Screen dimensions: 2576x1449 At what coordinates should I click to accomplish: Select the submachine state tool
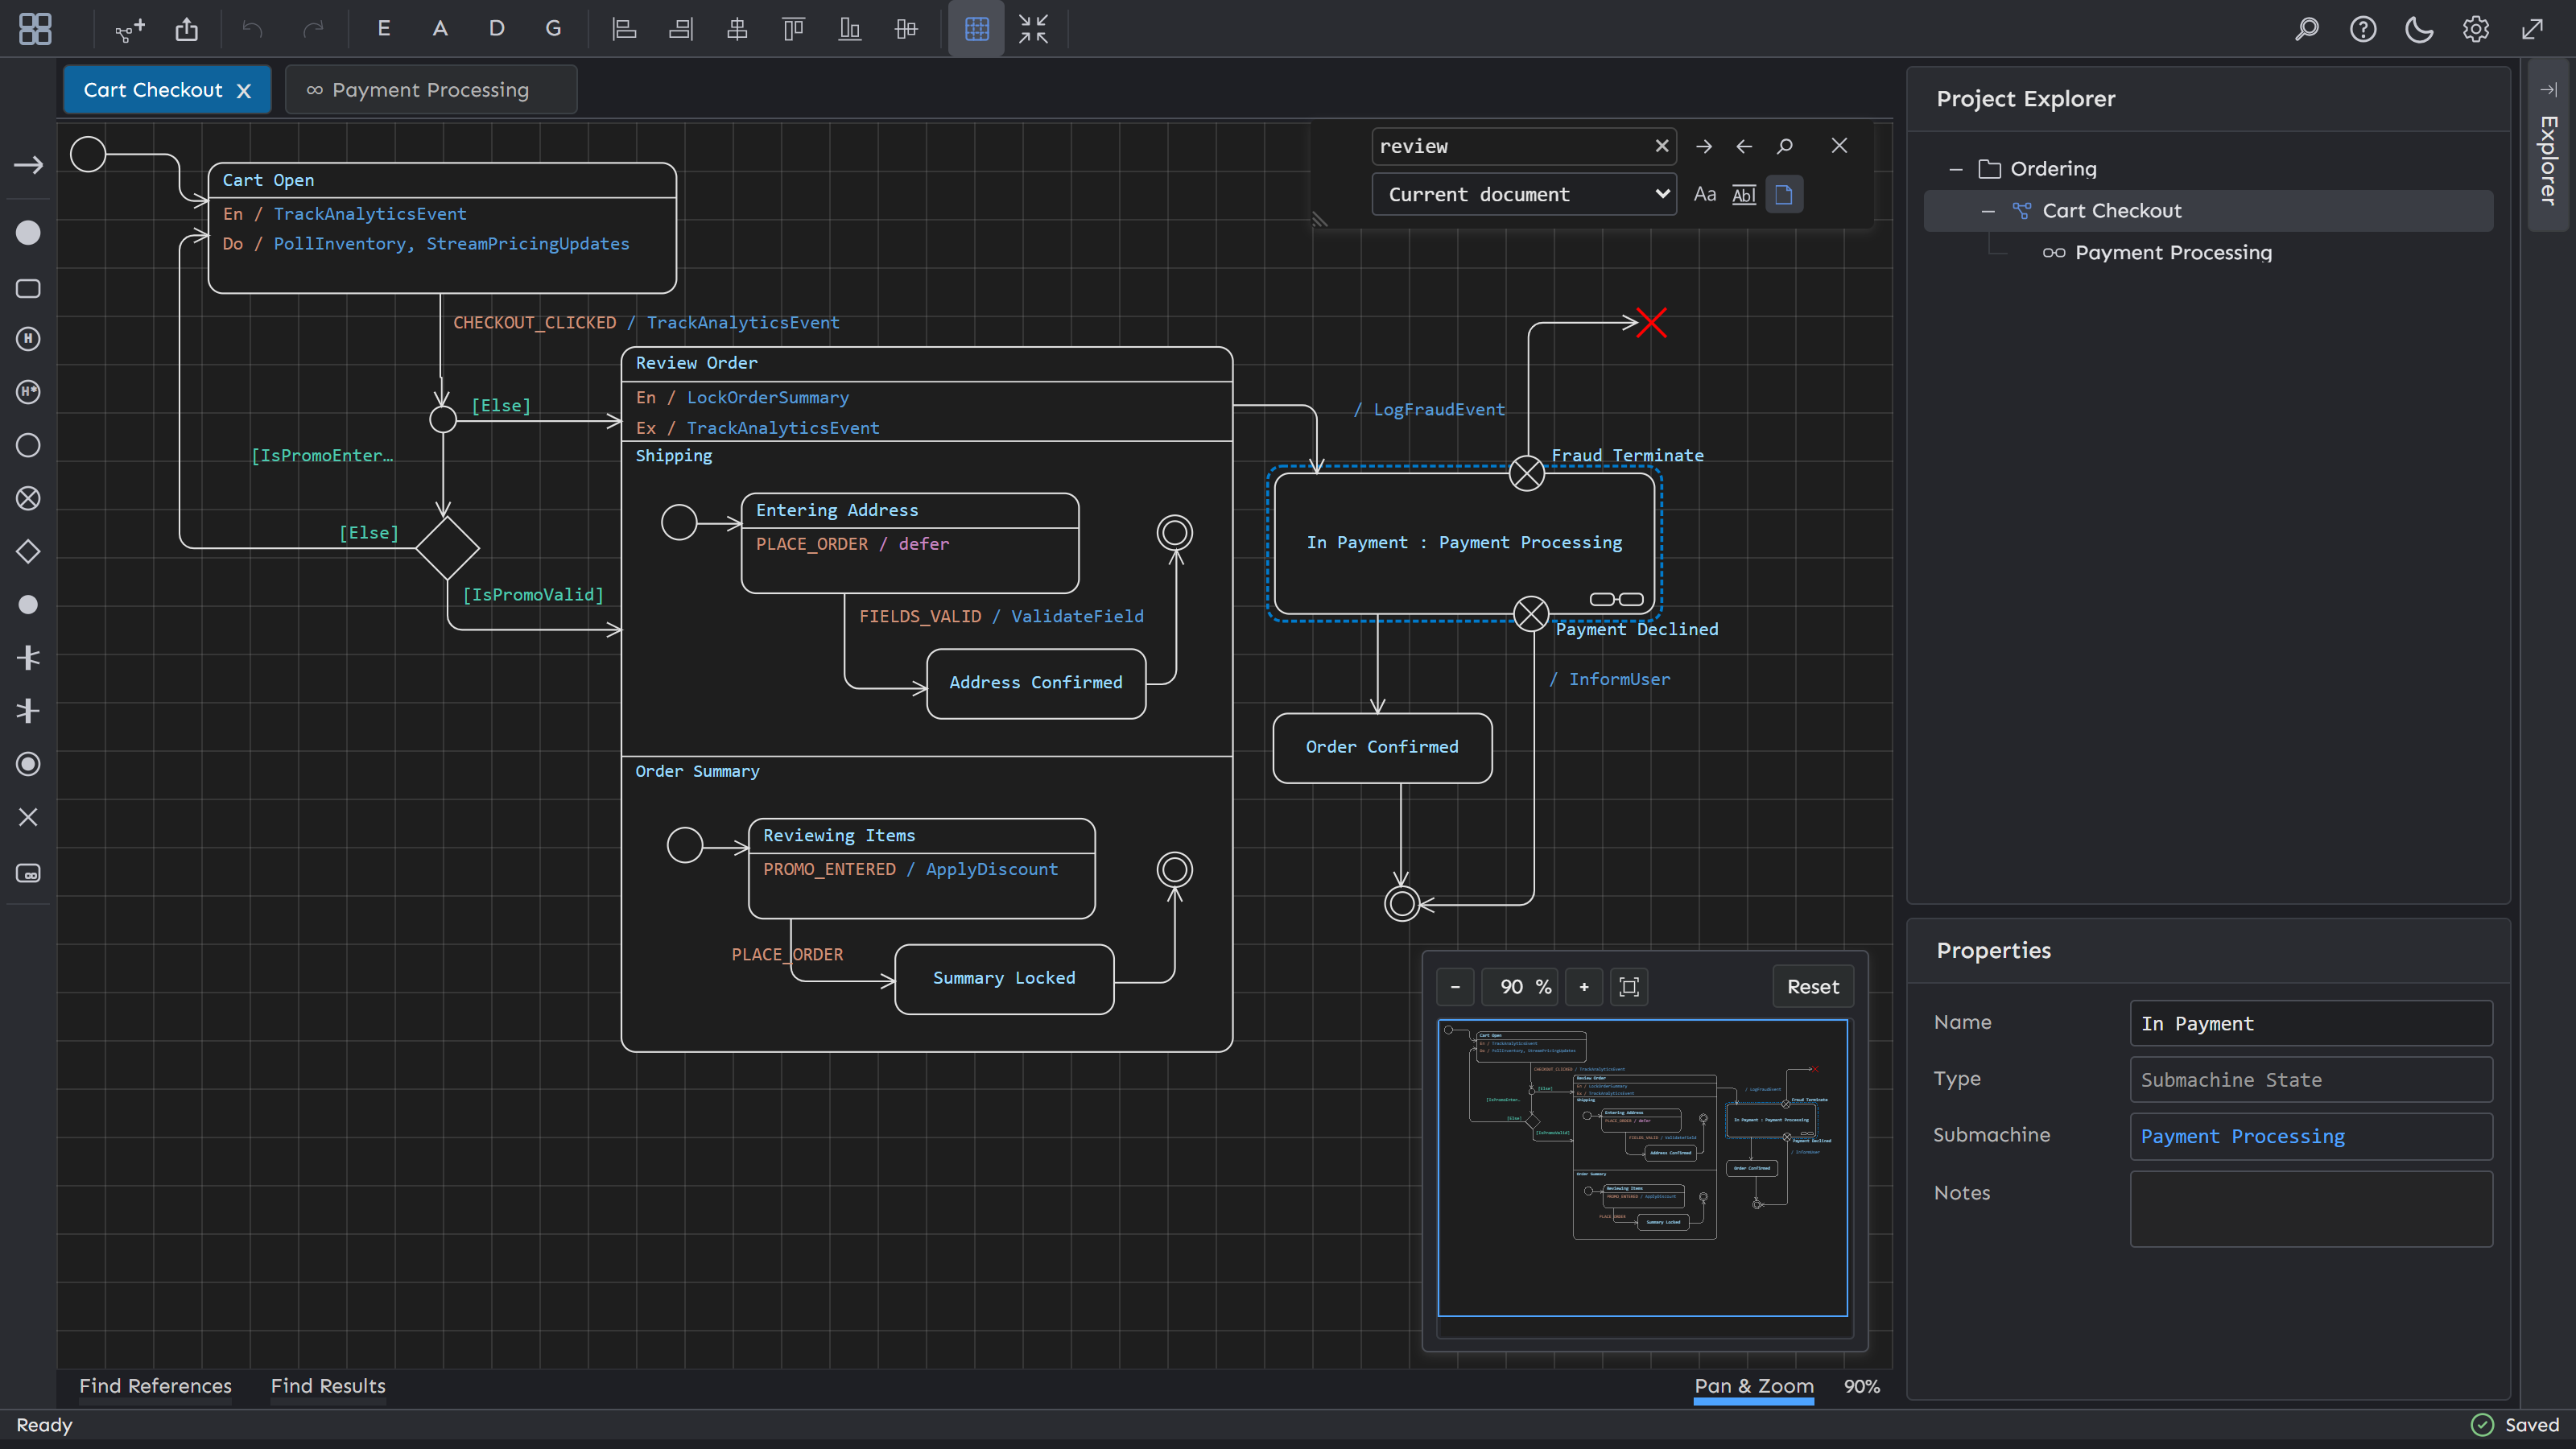28,873
